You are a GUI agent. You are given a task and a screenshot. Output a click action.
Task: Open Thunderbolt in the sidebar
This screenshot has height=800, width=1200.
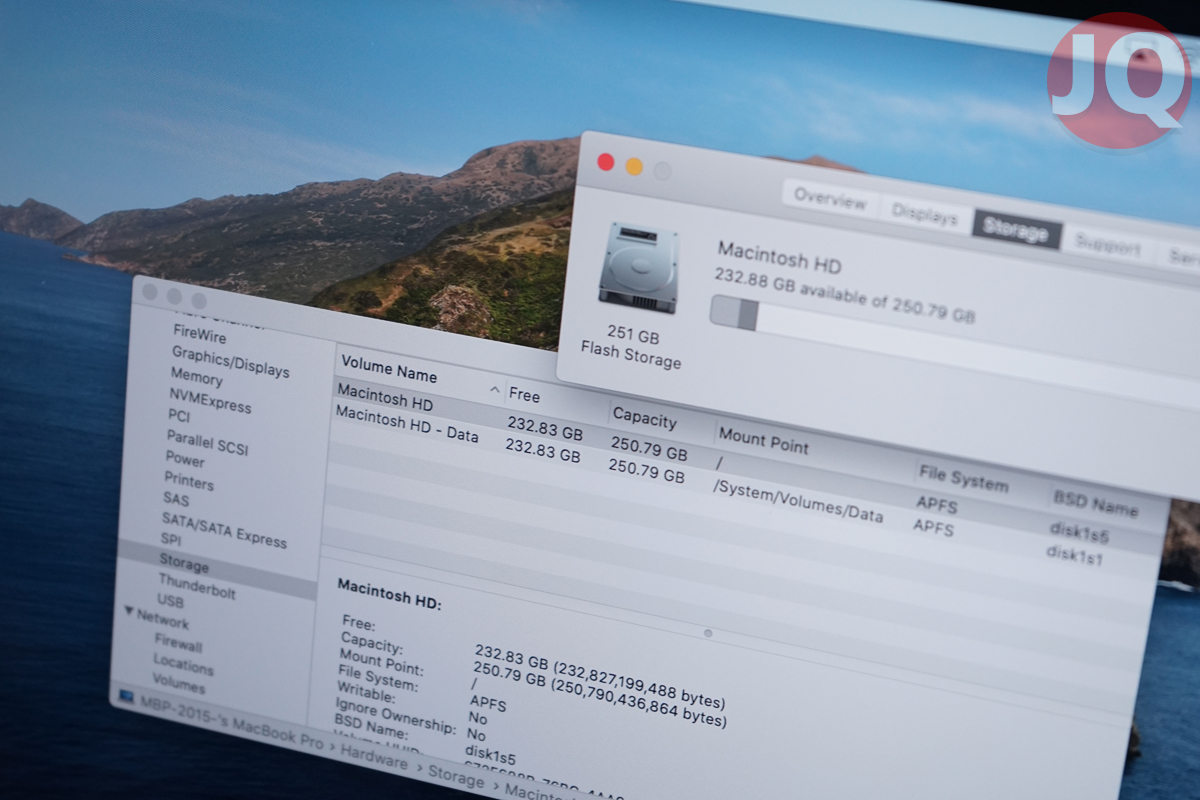pos(197,586)
